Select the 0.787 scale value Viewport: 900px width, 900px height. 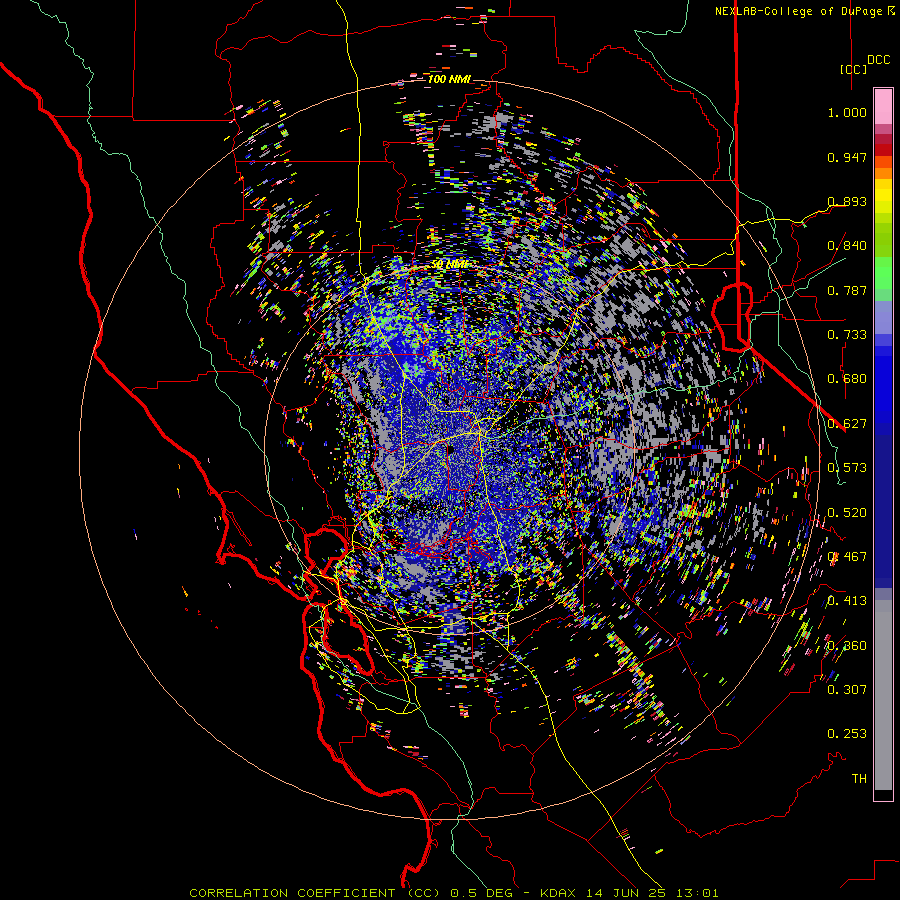(847, 290)
